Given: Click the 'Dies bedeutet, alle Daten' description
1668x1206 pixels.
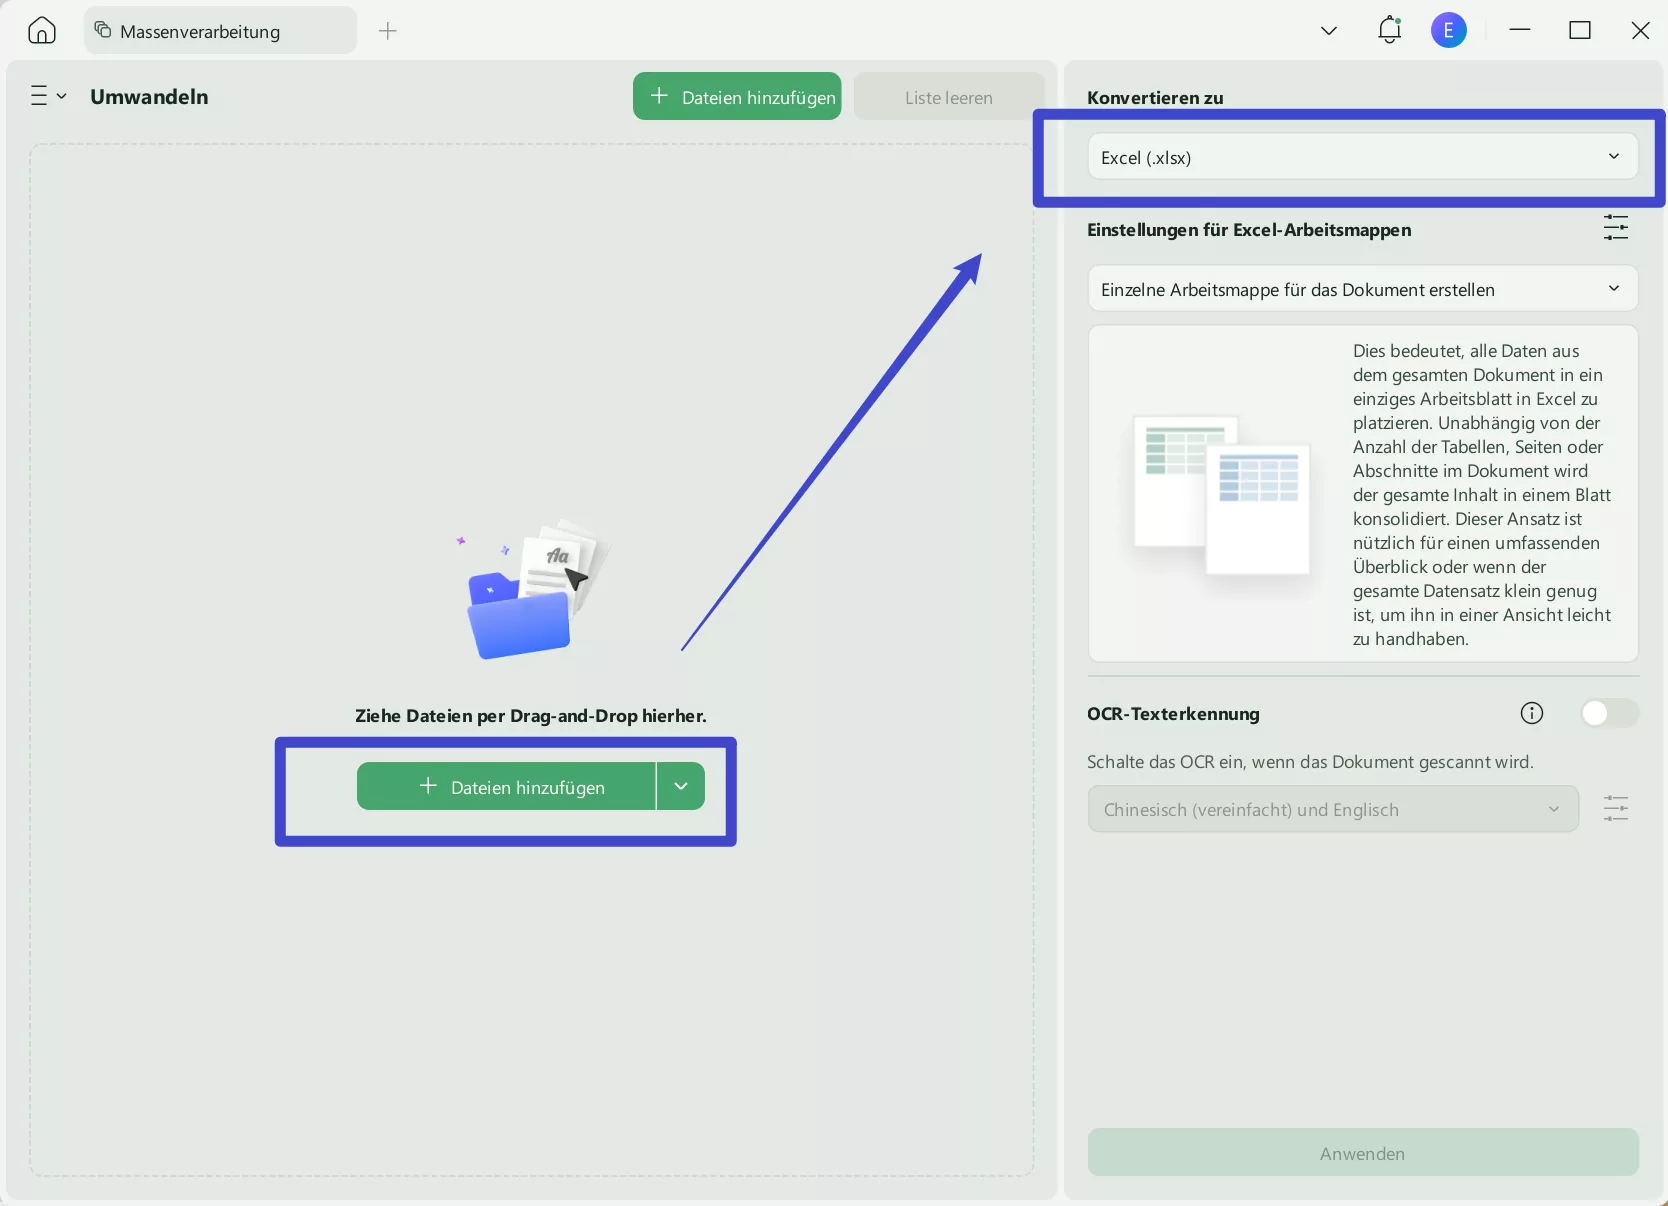Looking at the screenshot, I should [1482, 495].
